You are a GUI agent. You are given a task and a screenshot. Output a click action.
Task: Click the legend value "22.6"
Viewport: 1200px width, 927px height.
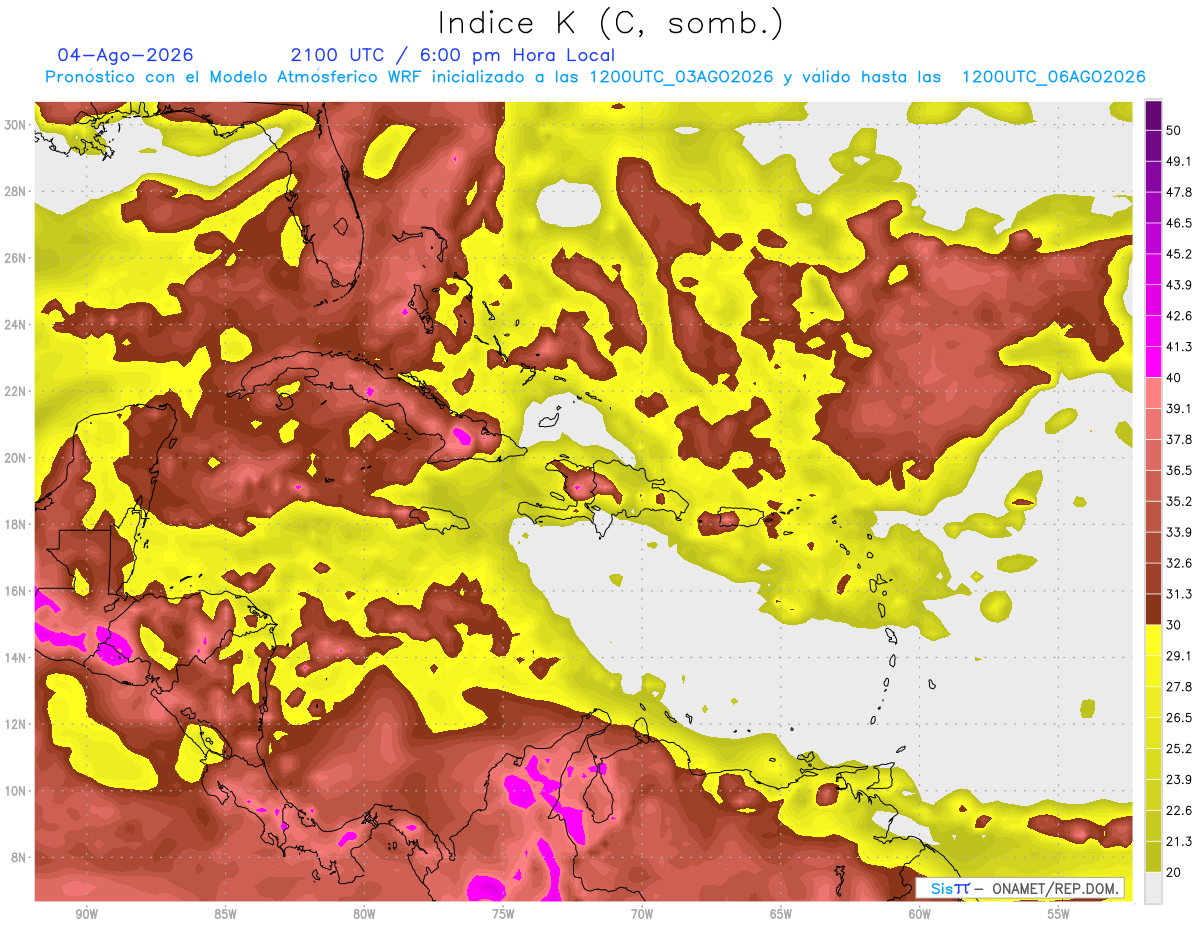(1179, 811)
